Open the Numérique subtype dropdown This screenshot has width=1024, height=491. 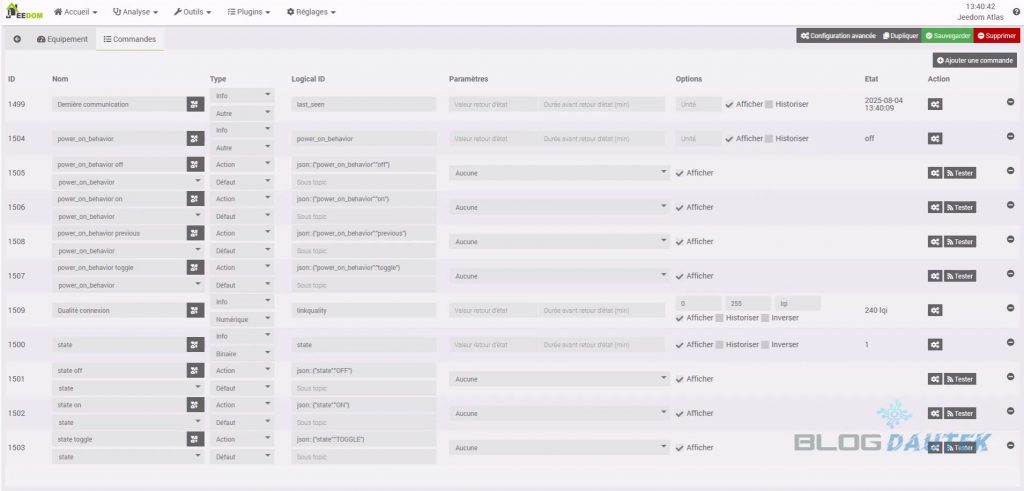coord(241,319)
